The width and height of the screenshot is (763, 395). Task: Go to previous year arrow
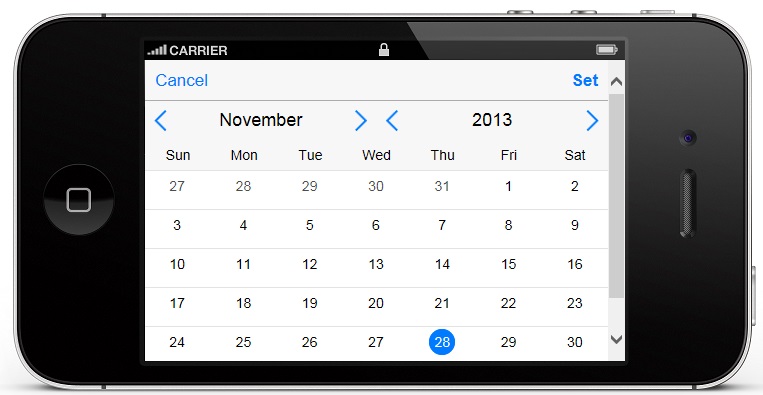point(392,120)
